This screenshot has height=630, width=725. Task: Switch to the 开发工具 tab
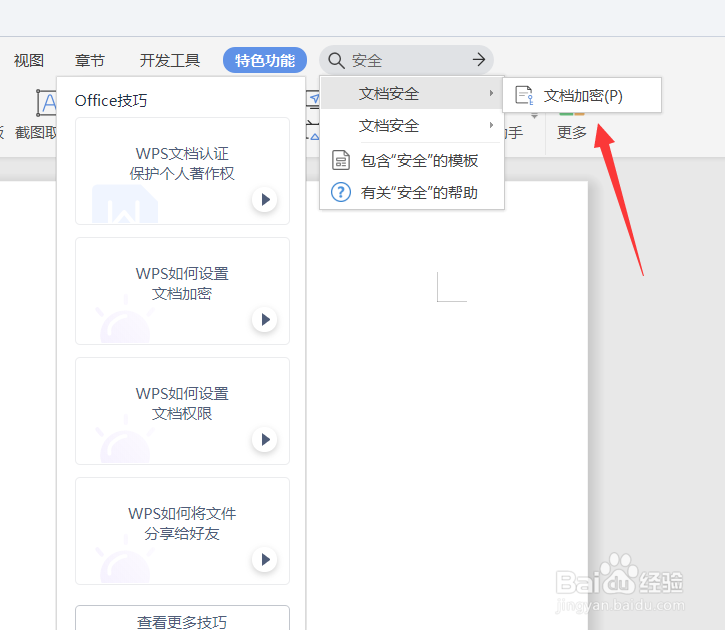(170, 60)
